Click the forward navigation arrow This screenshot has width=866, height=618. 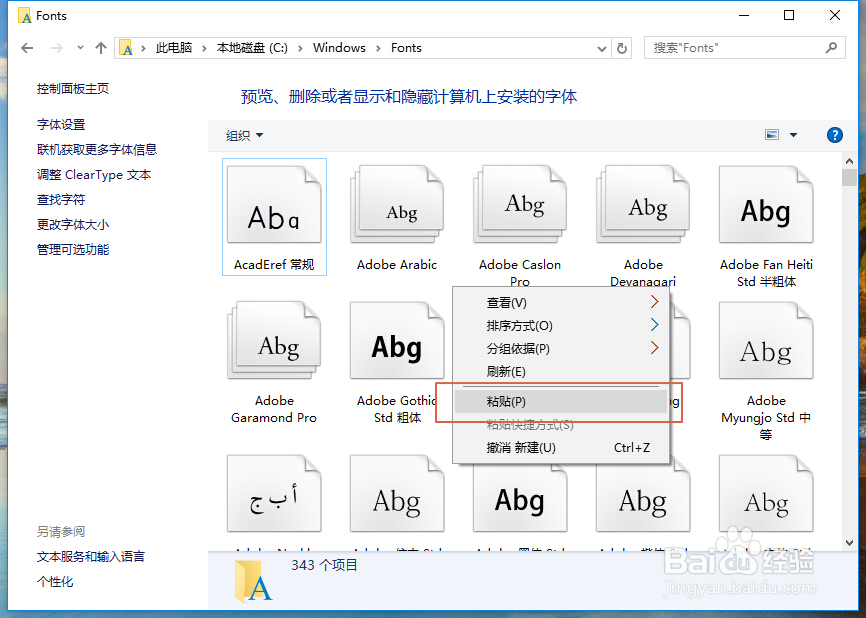(56, 48)
